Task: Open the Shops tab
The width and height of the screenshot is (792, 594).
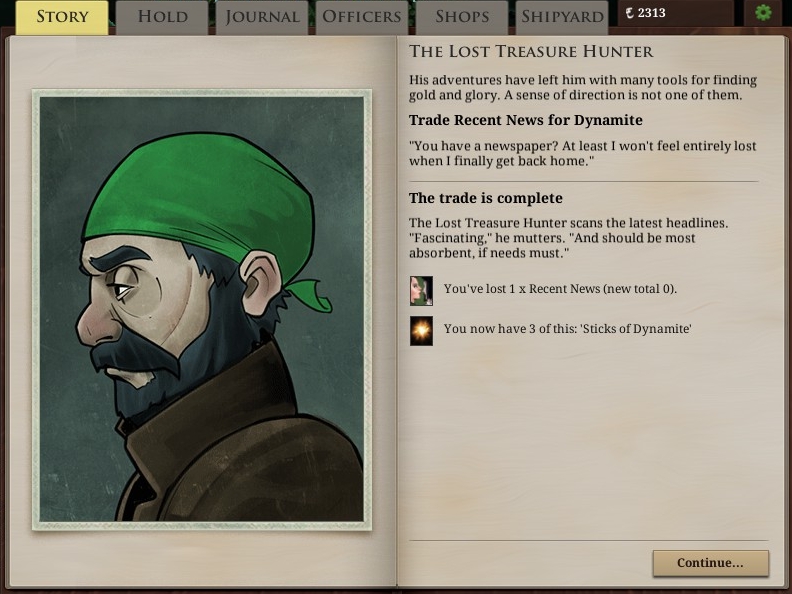Action: pyautogui.click(x=462, y=18)
